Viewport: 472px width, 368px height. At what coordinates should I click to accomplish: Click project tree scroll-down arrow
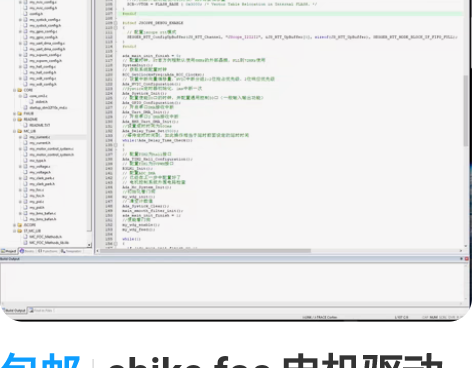click(x=89, y=245)
